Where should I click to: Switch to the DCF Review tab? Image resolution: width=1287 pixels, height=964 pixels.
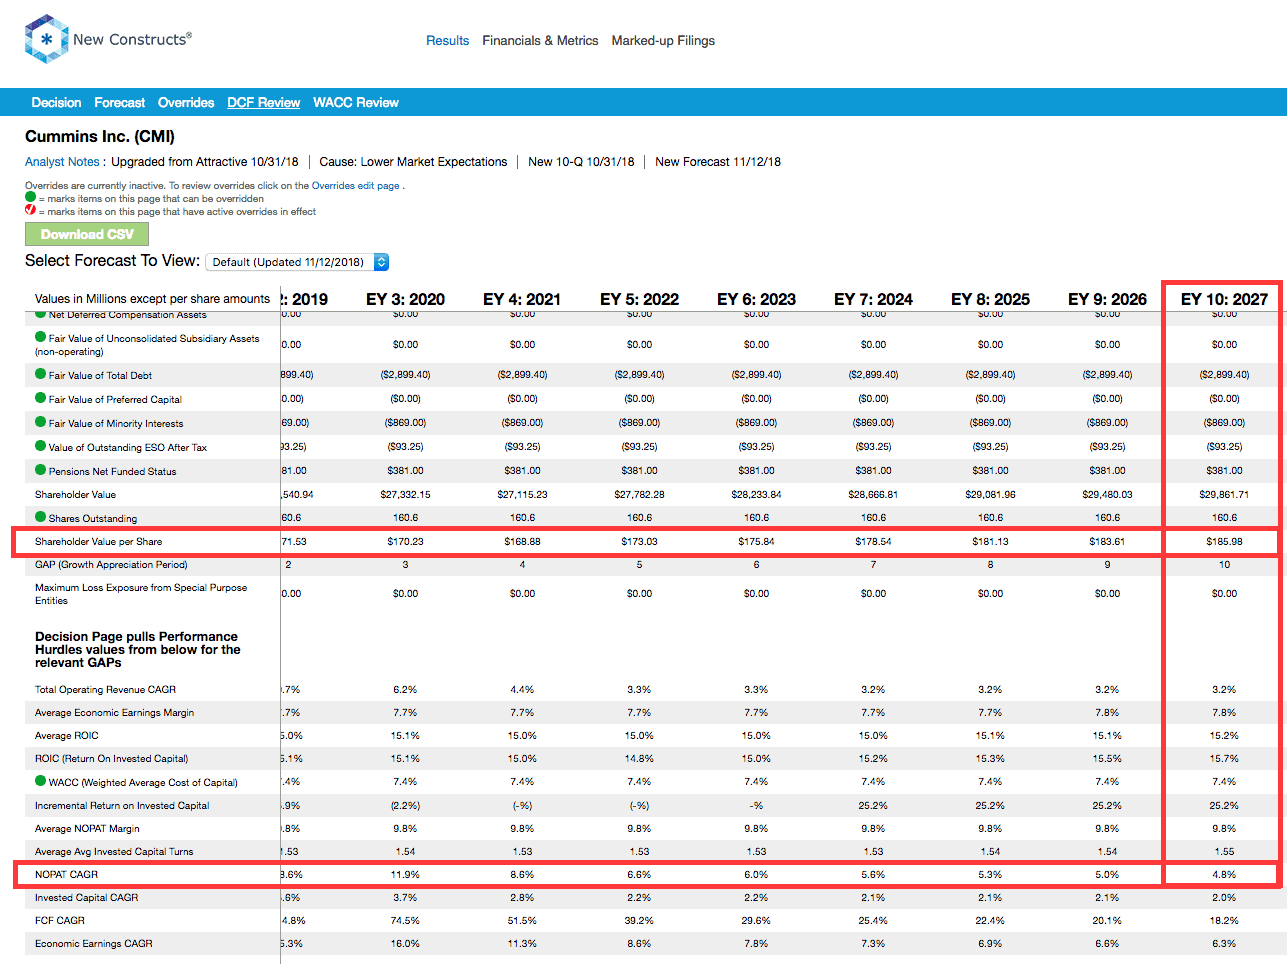pyautogui.click(x=264, y=102)
